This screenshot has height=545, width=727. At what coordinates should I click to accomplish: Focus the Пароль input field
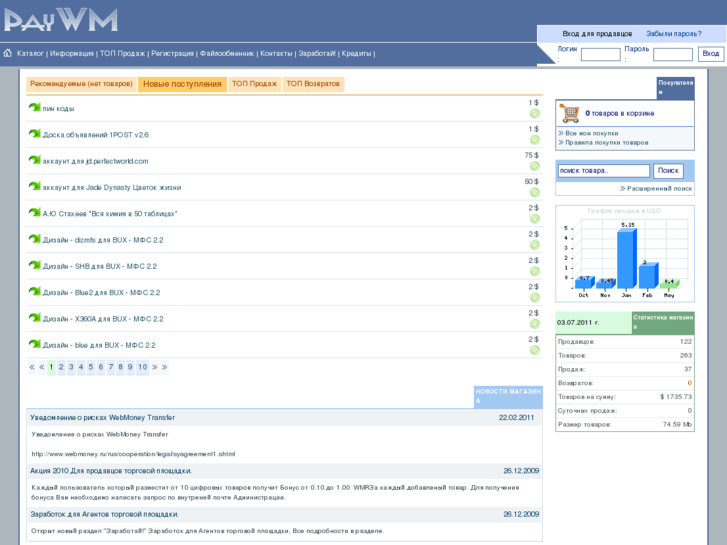point(673,54)
